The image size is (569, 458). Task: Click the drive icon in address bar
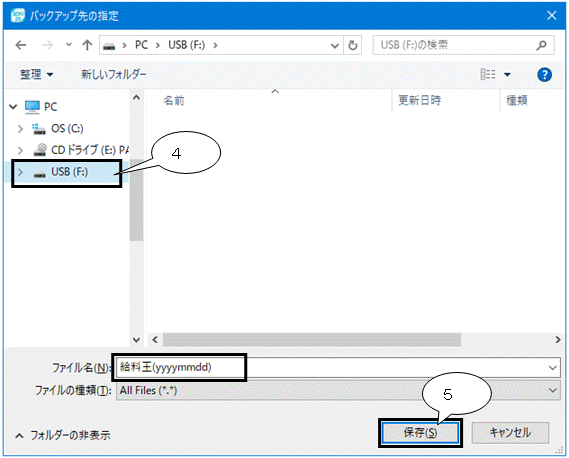click(x=109, y=46)
